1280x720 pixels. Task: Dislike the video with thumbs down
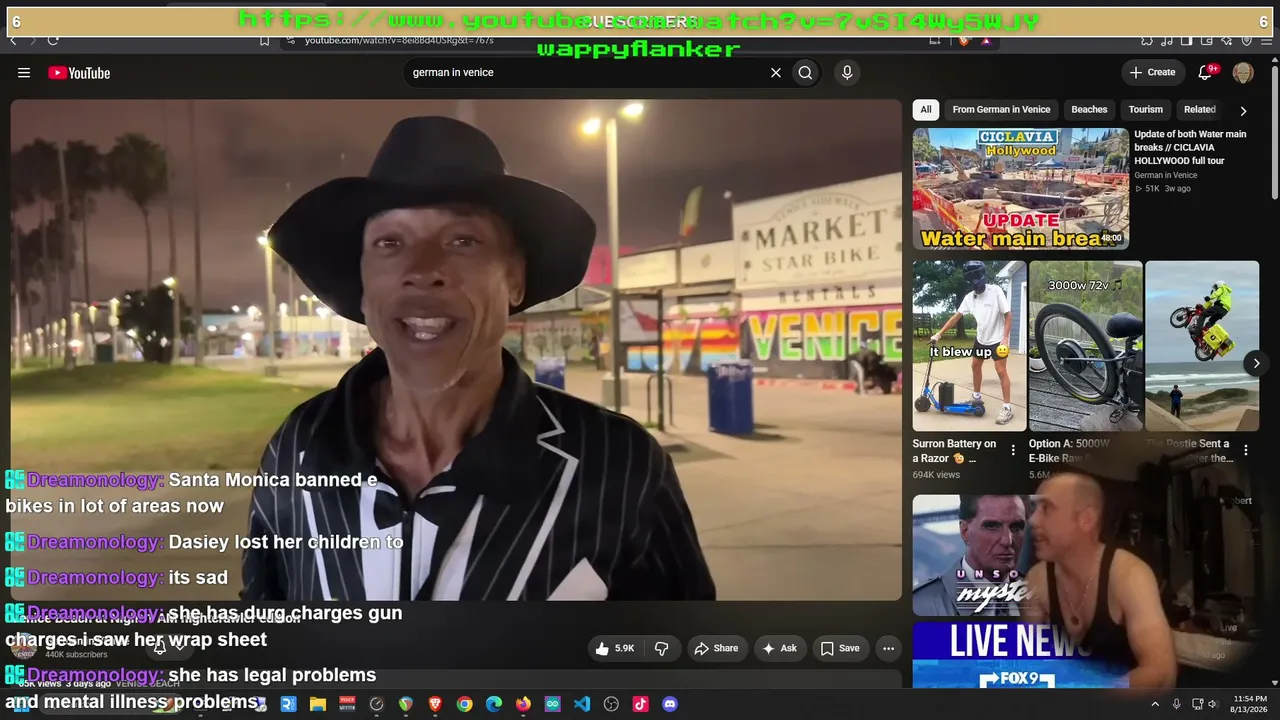click(x=661, y=648)
